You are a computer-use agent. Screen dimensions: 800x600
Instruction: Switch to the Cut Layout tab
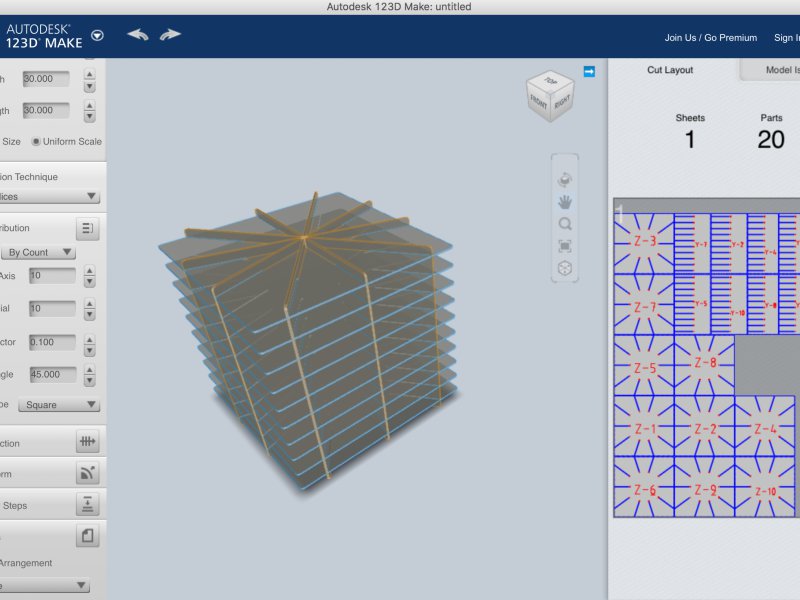click(670, 70)
